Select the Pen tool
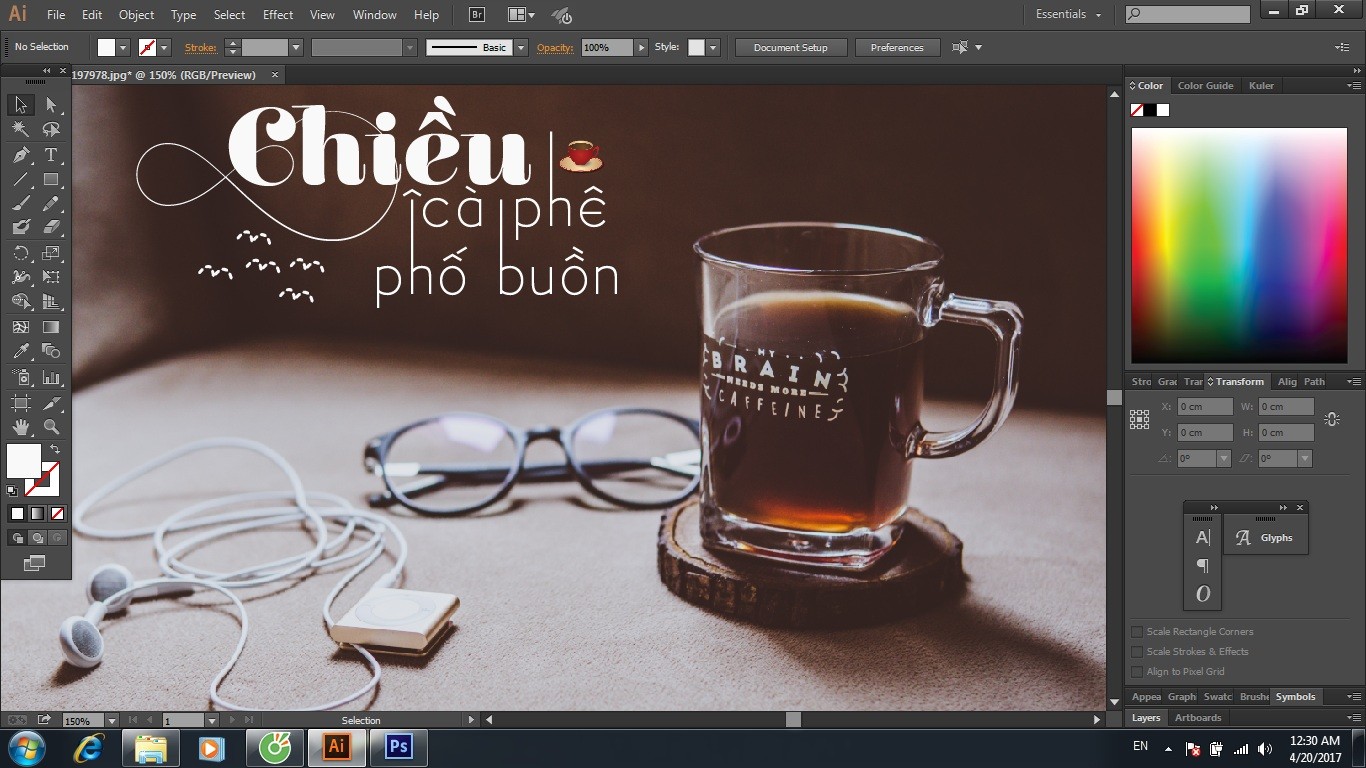 point(20,155)
